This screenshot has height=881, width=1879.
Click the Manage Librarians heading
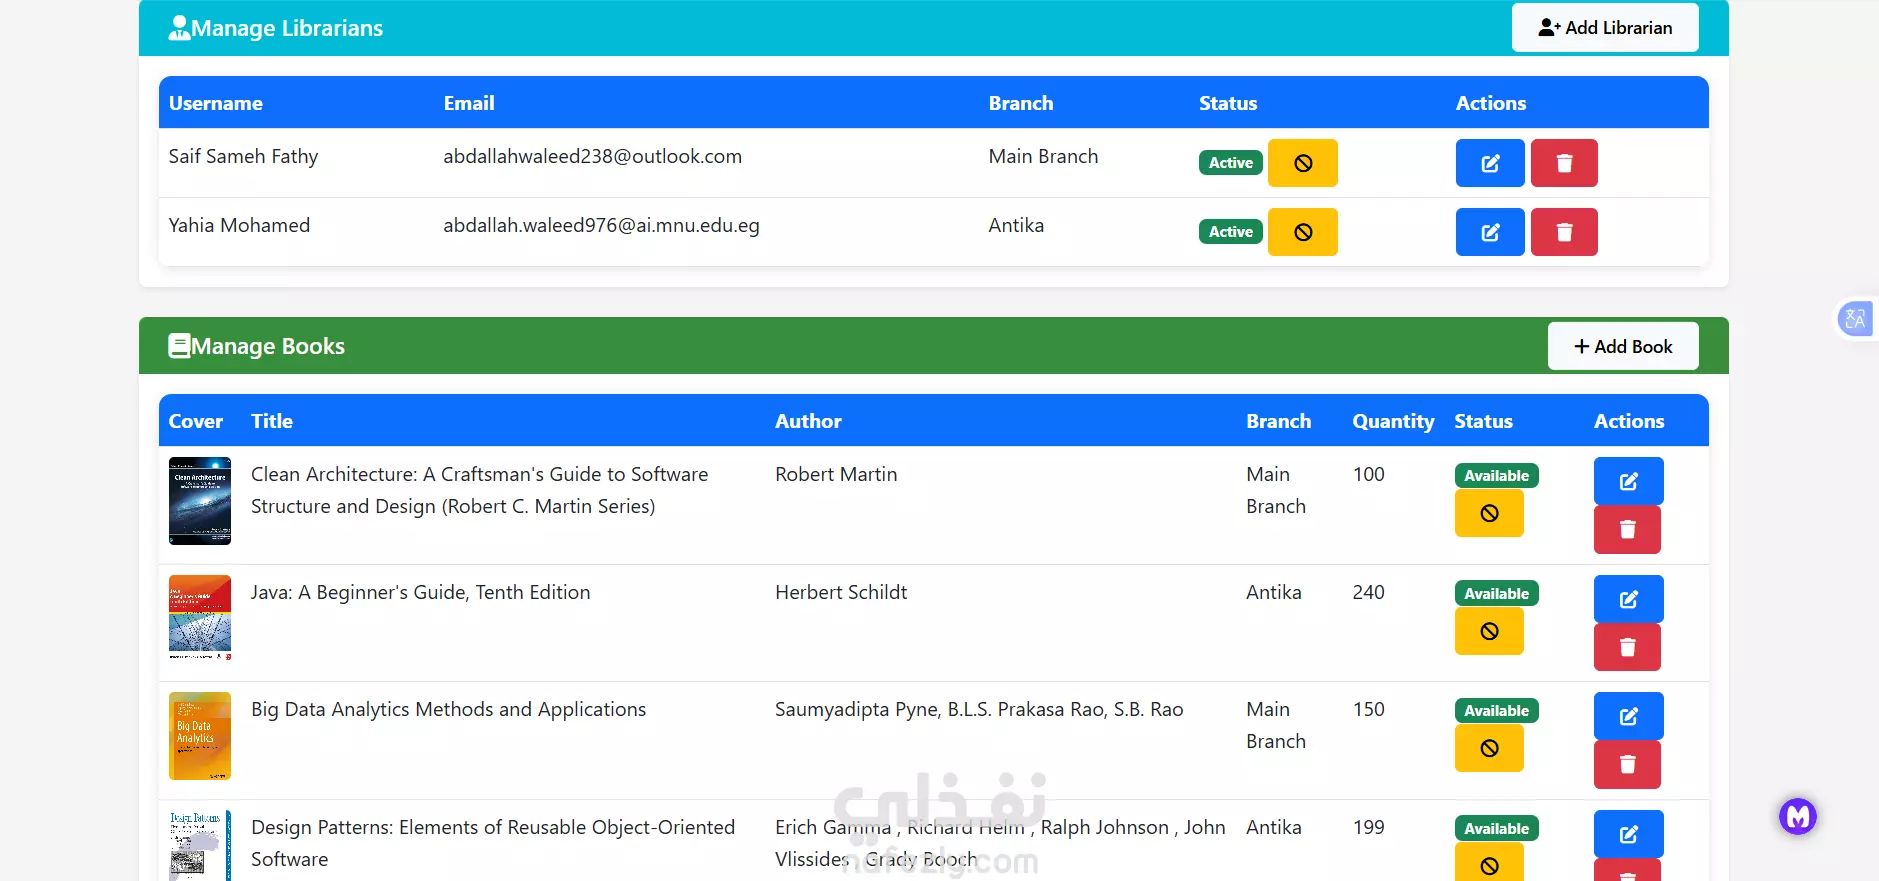287,29
